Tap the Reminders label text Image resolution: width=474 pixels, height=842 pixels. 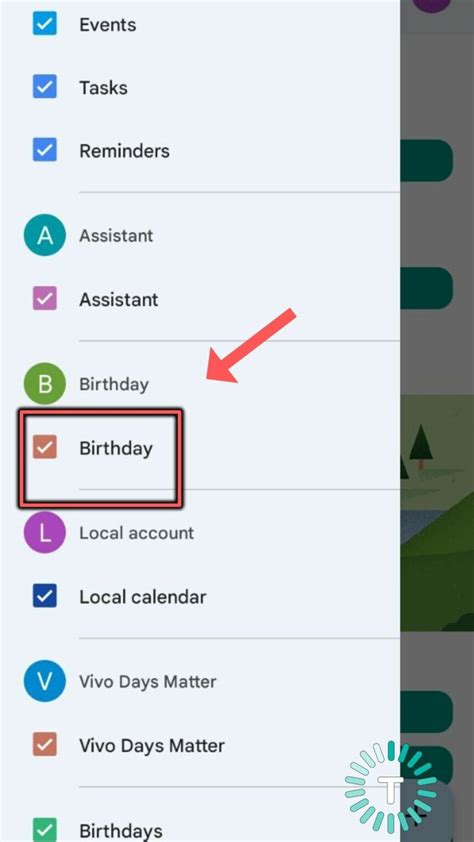click(125, 151)
